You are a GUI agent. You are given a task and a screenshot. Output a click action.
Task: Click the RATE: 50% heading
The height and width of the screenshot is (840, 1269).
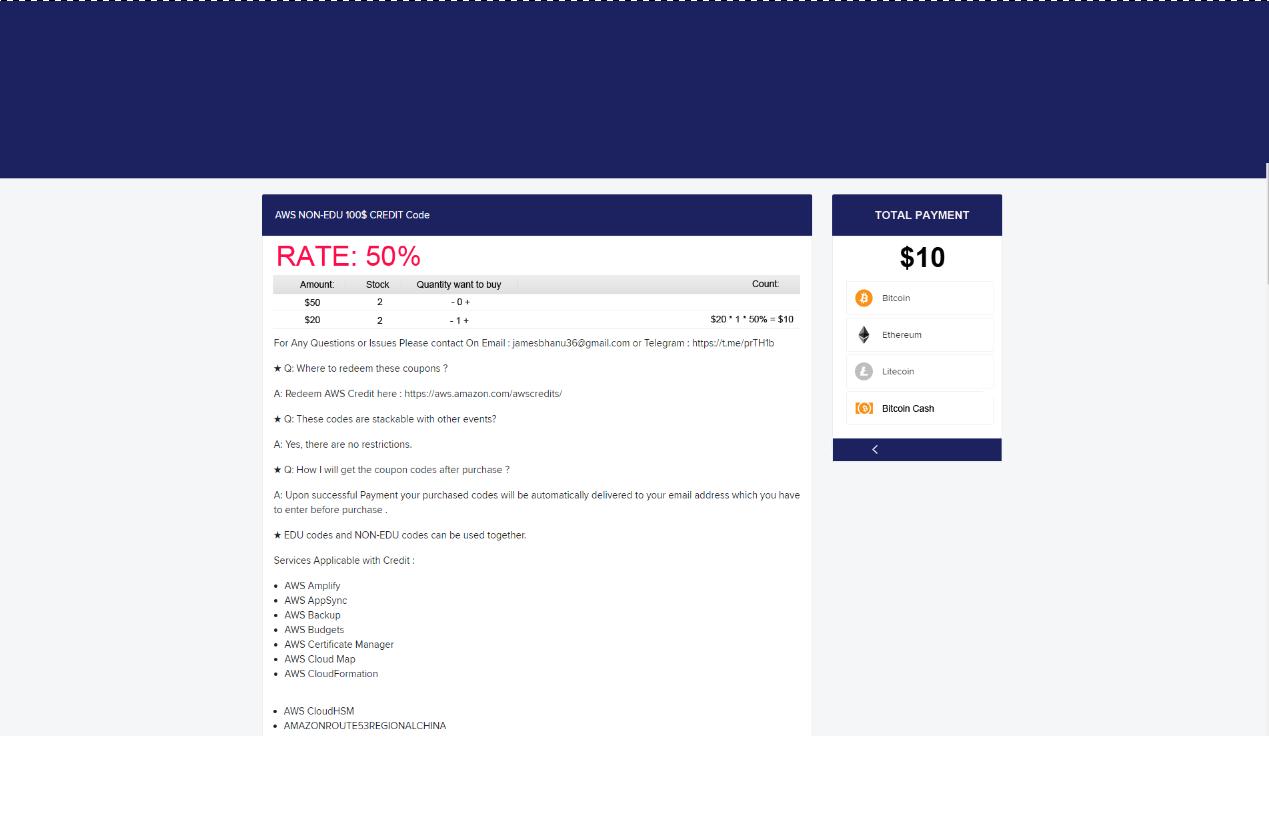[x=348, y=256]
